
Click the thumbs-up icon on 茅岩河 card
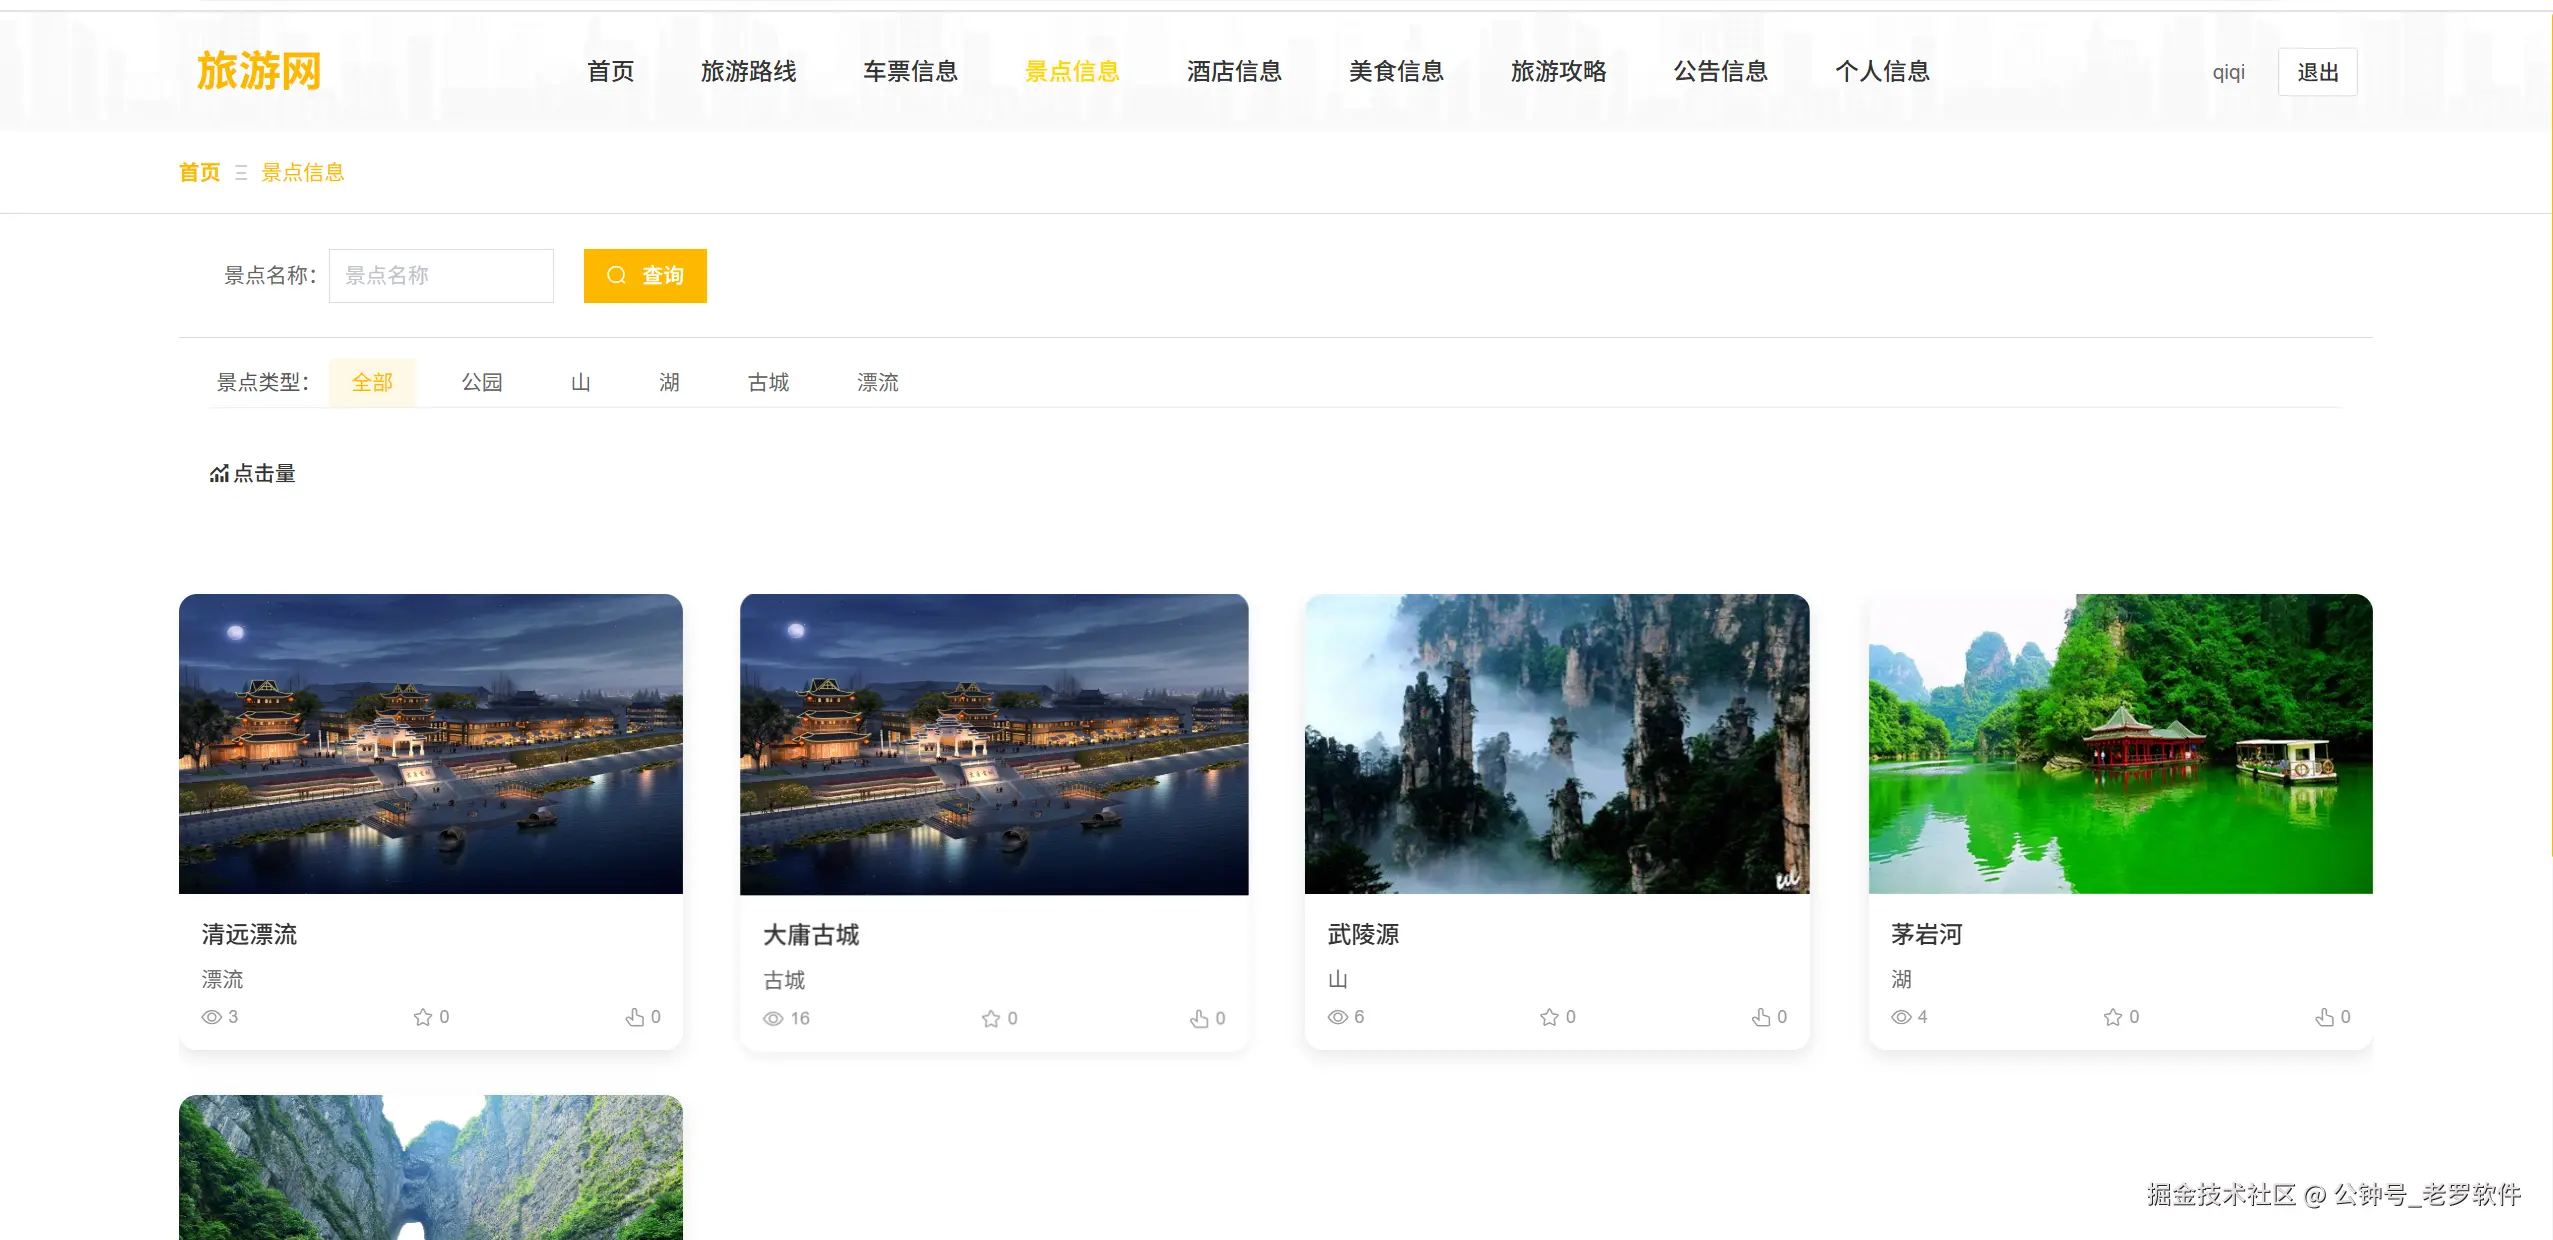pyautogui.click(x=2324, y=1017)
